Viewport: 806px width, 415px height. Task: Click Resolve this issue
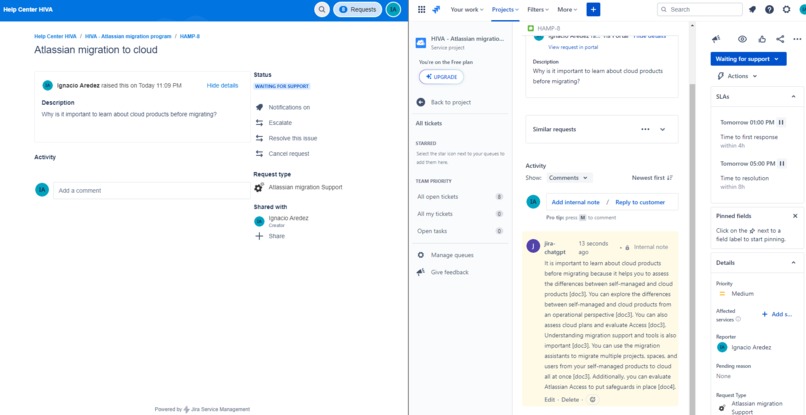point(286,138)
